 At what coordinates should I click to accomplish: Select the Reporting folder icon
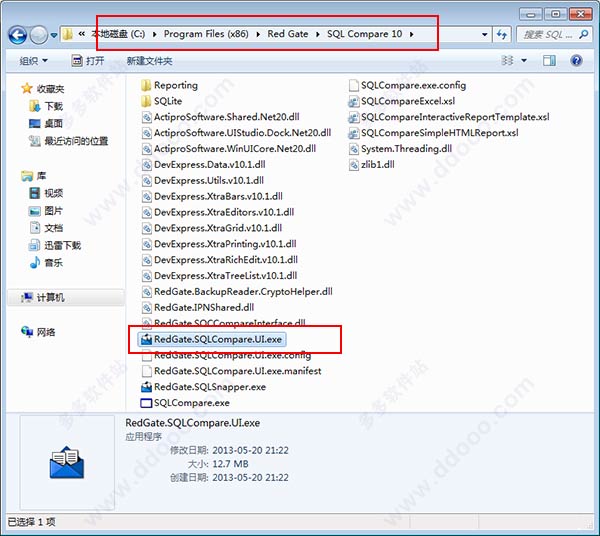146,85
